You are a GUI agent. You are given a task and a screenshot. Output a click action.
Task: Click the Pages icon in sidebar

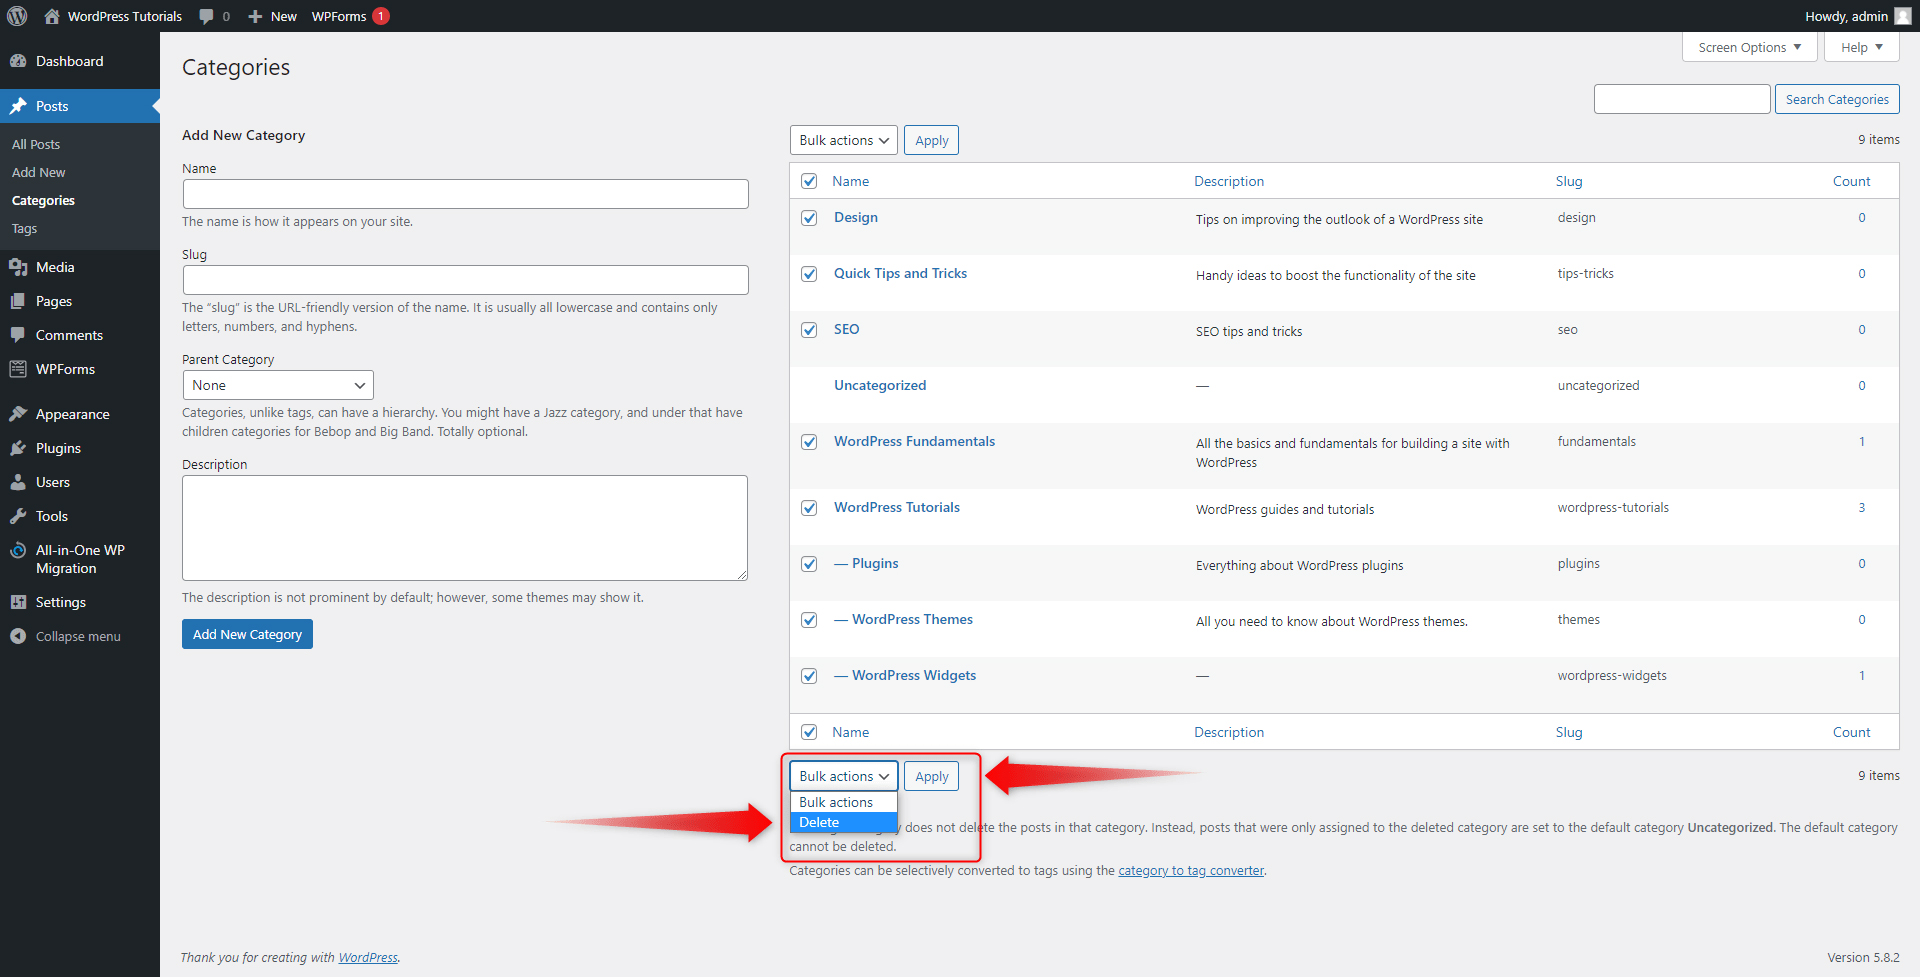pyautogui.click(x=18, y=301)
